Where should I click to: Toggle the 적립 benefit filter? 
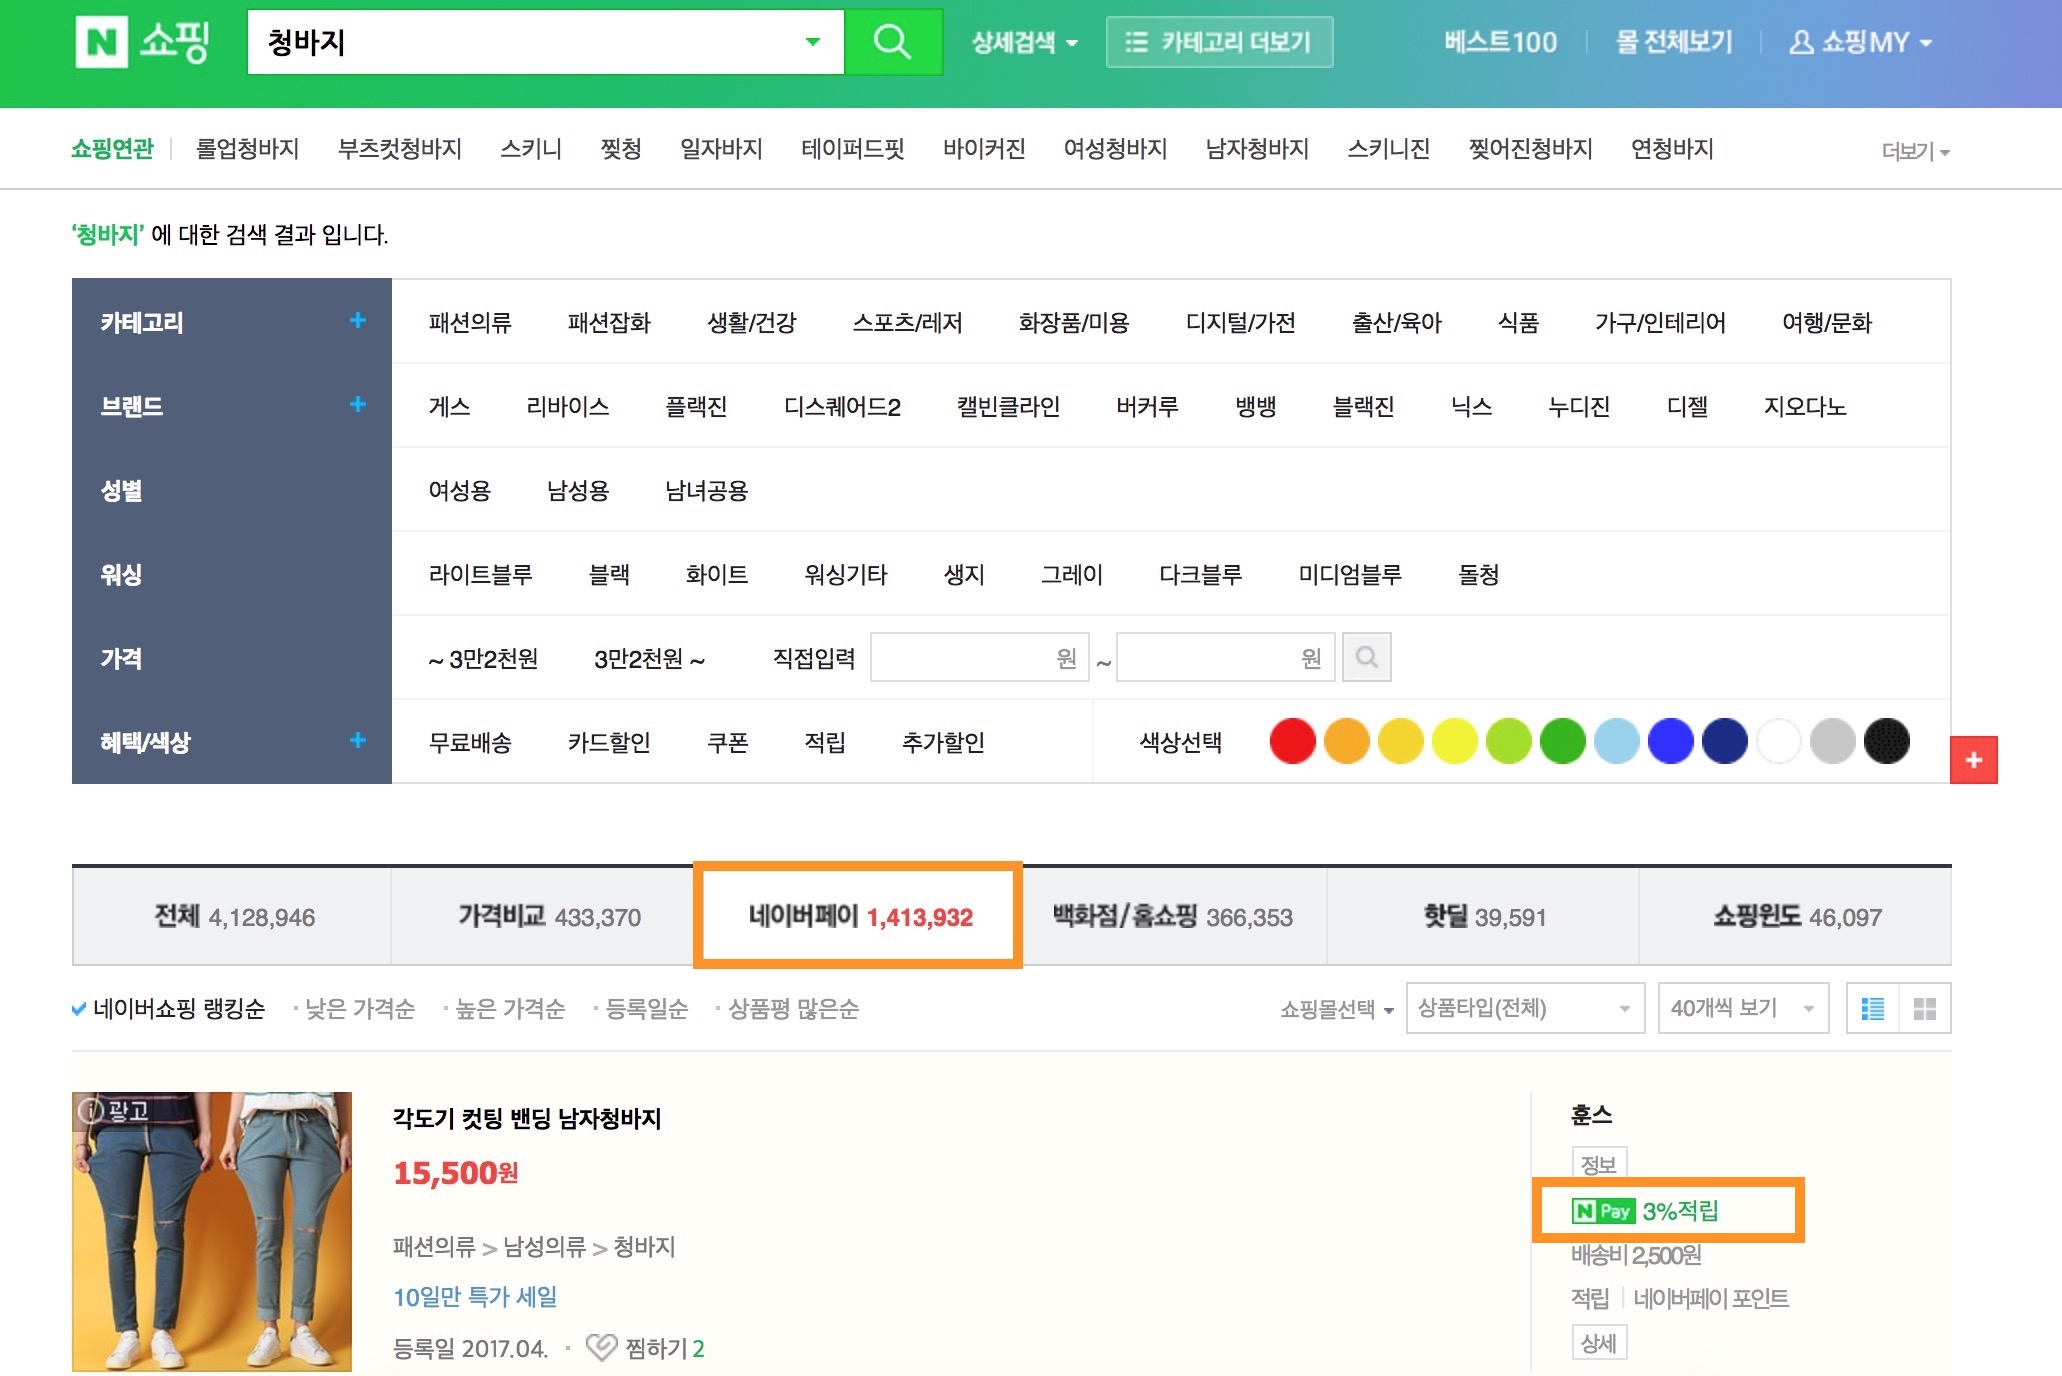[825, 742]
